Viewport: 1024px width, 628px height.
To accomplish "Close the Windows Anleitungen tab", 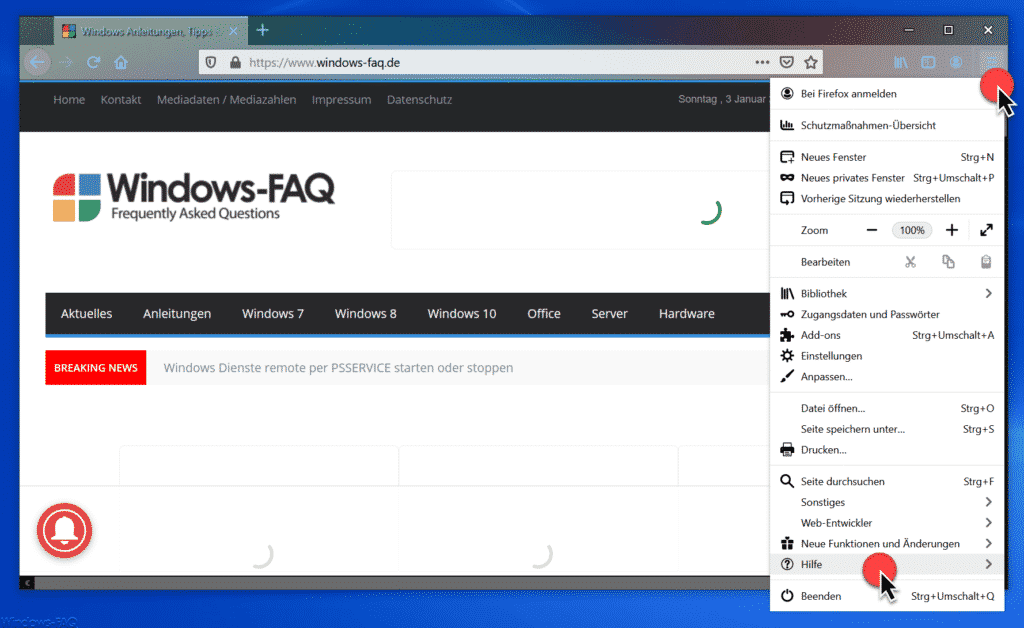I will (x=233, y=31).
